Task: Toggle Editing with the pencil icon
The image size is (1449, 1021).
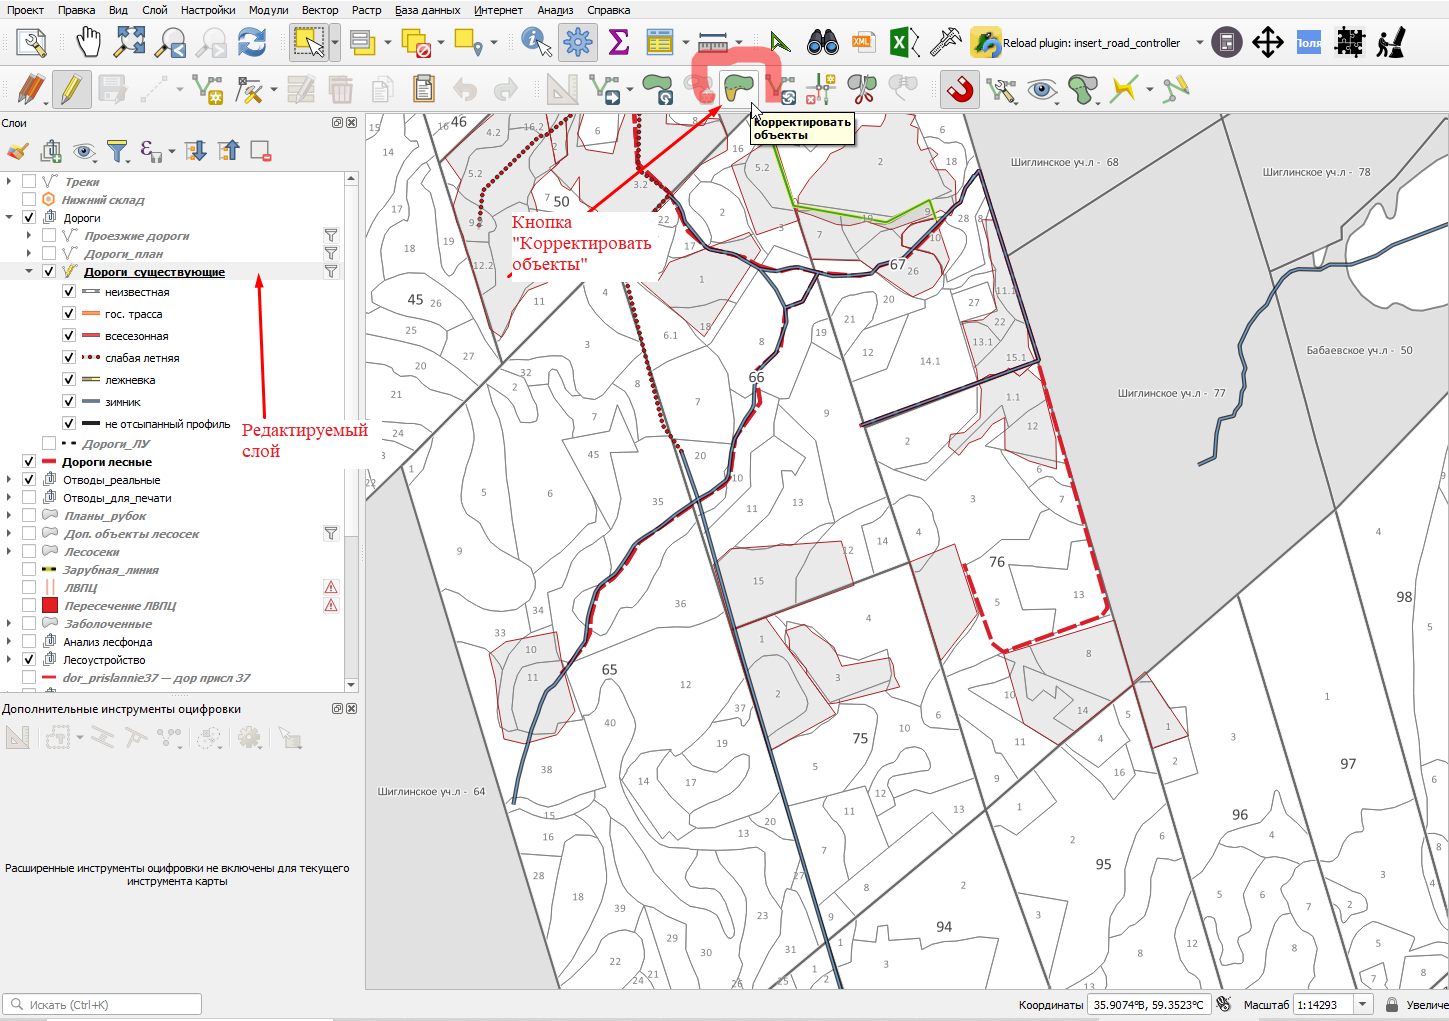Action: [71, 89]
